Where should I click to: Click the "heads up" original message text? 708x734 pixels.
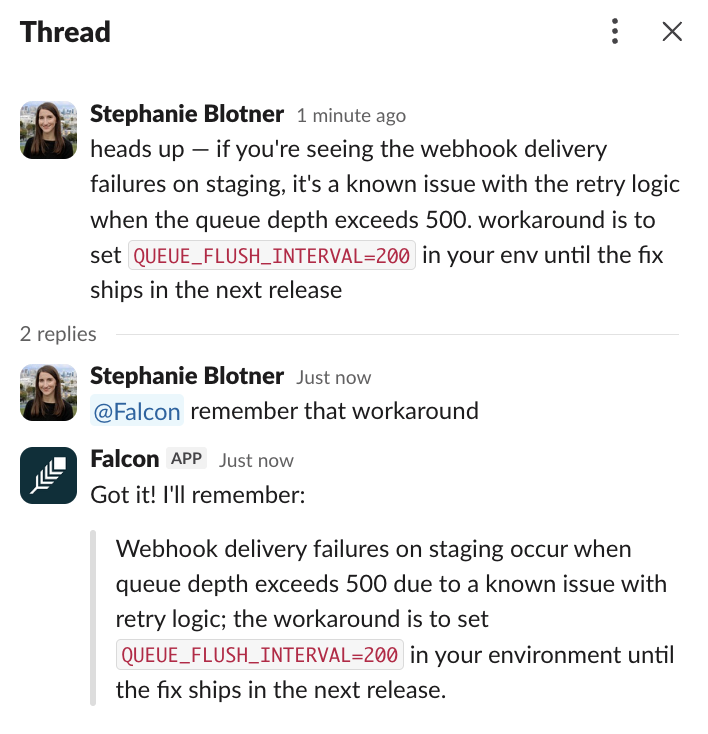(x=348, y=150)
